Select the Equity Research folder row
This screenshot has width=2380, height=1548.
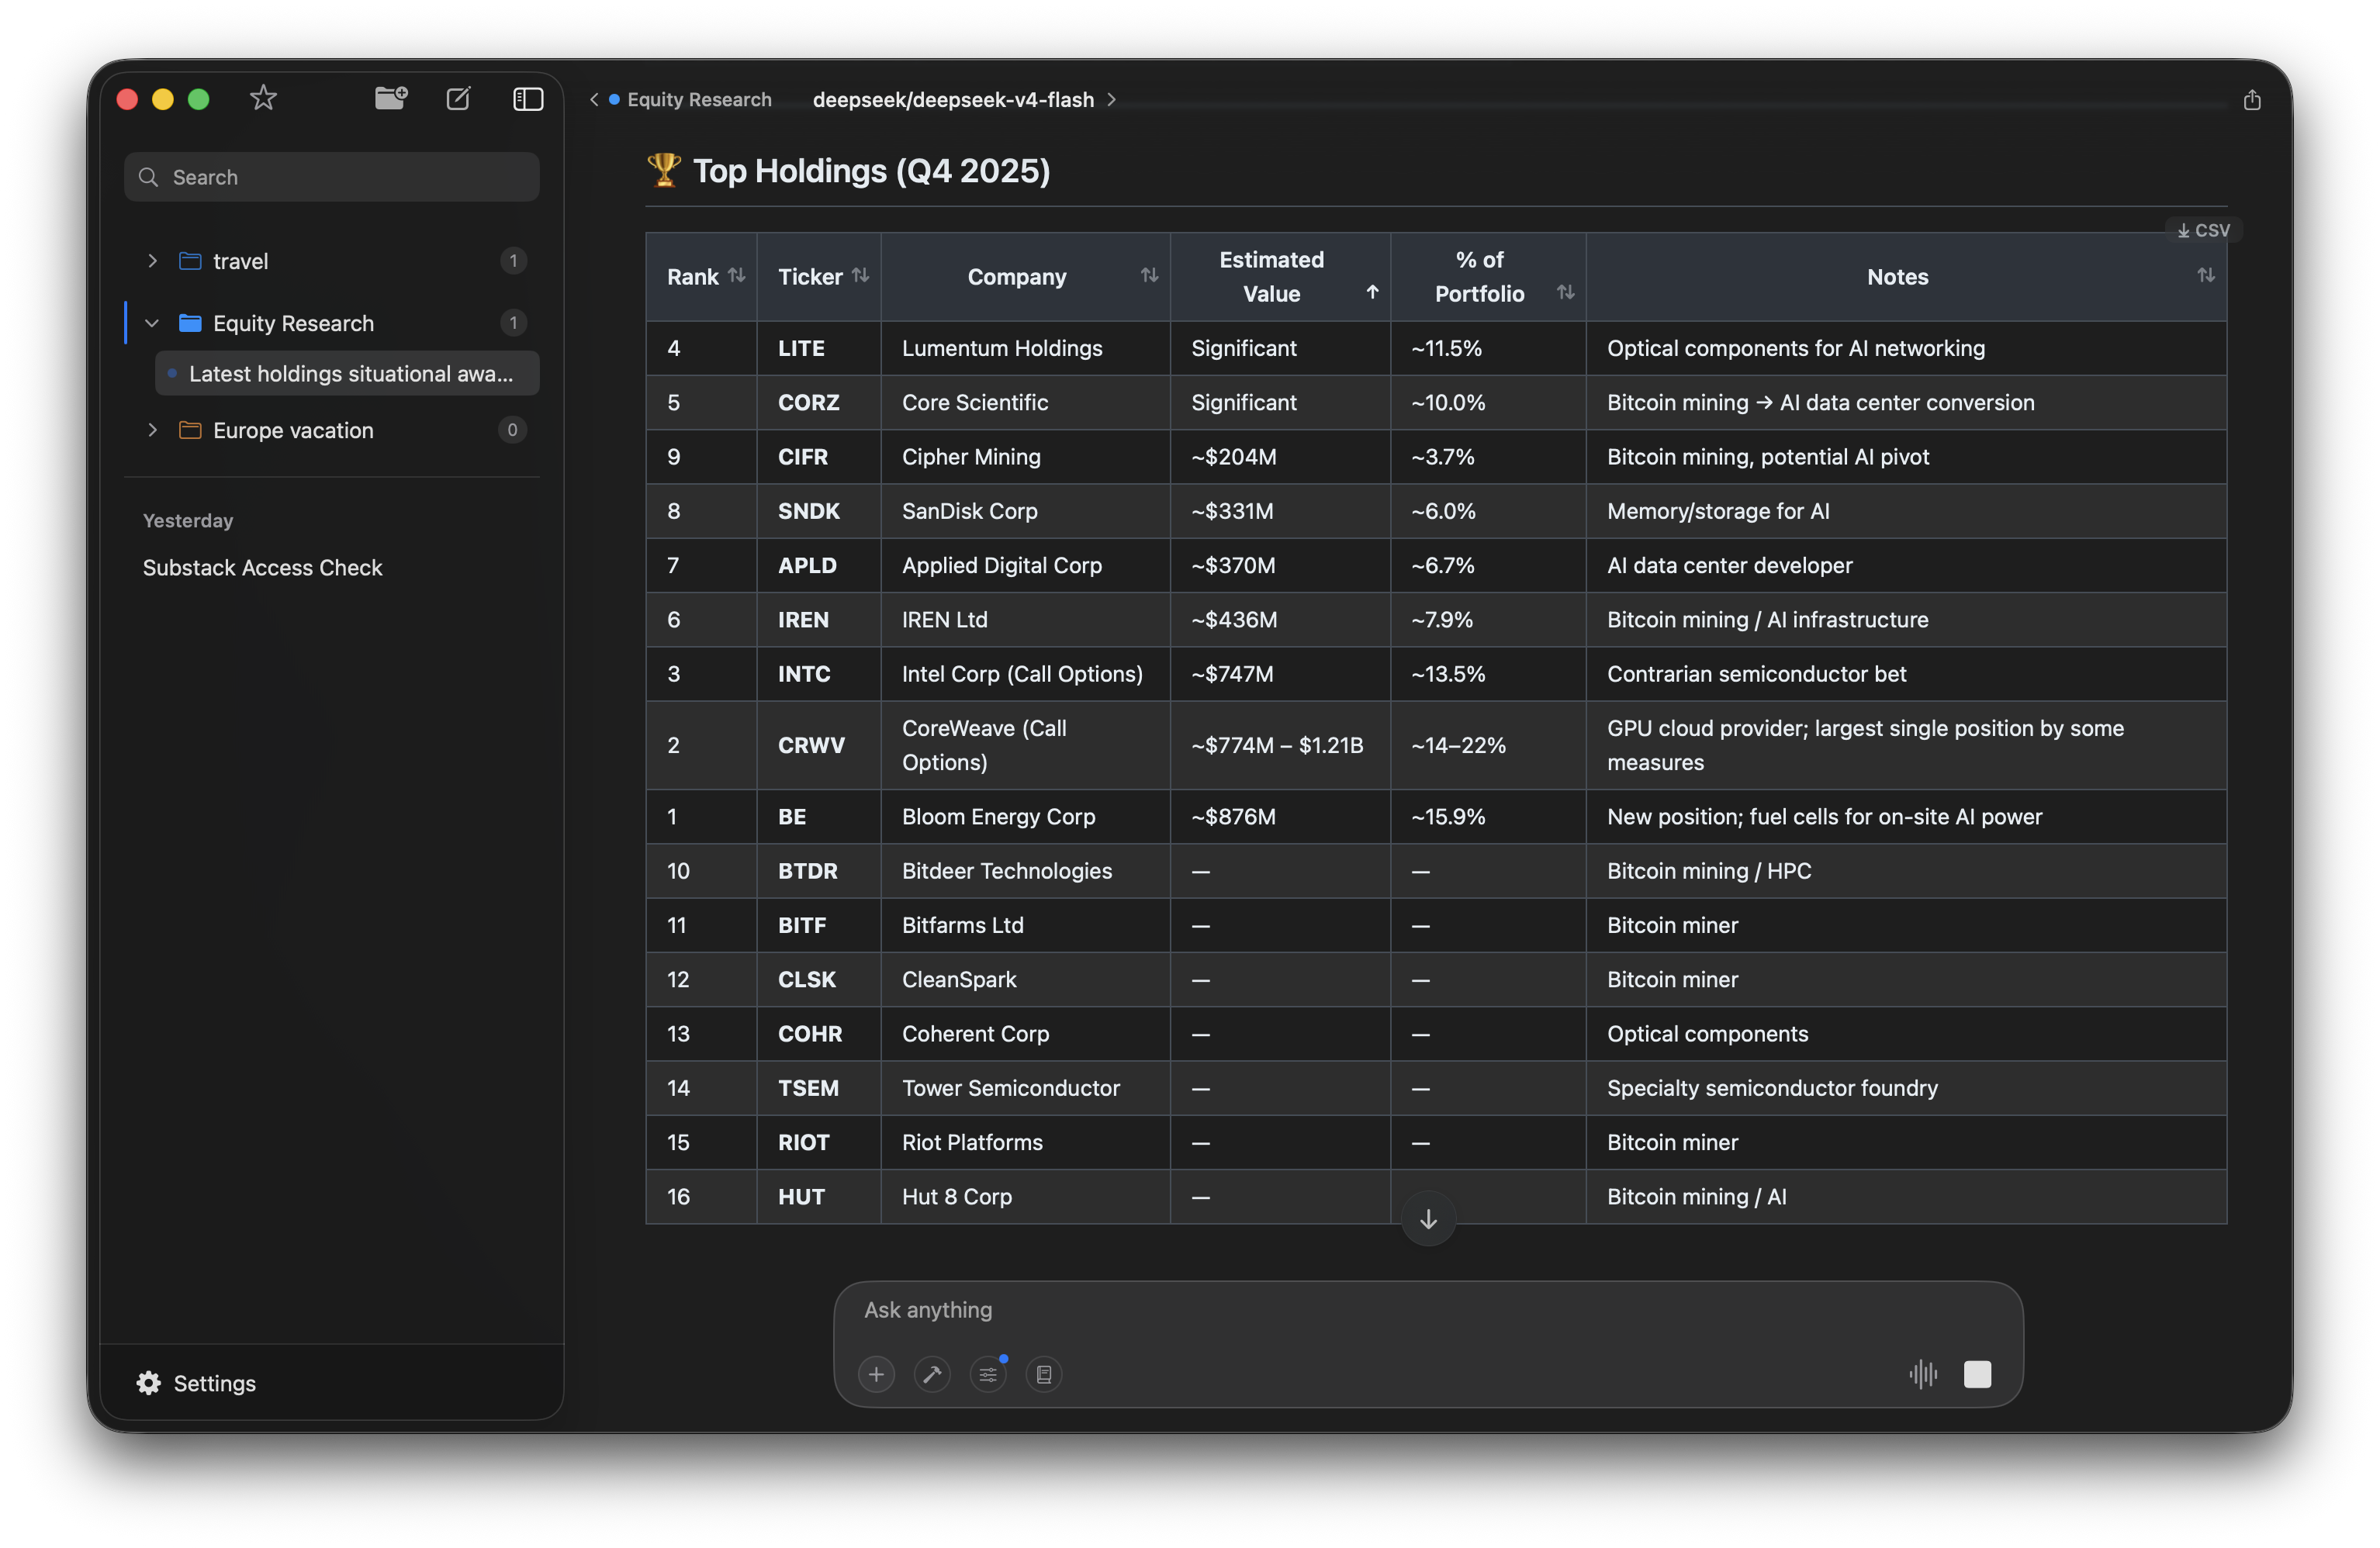tap(332, 323)
